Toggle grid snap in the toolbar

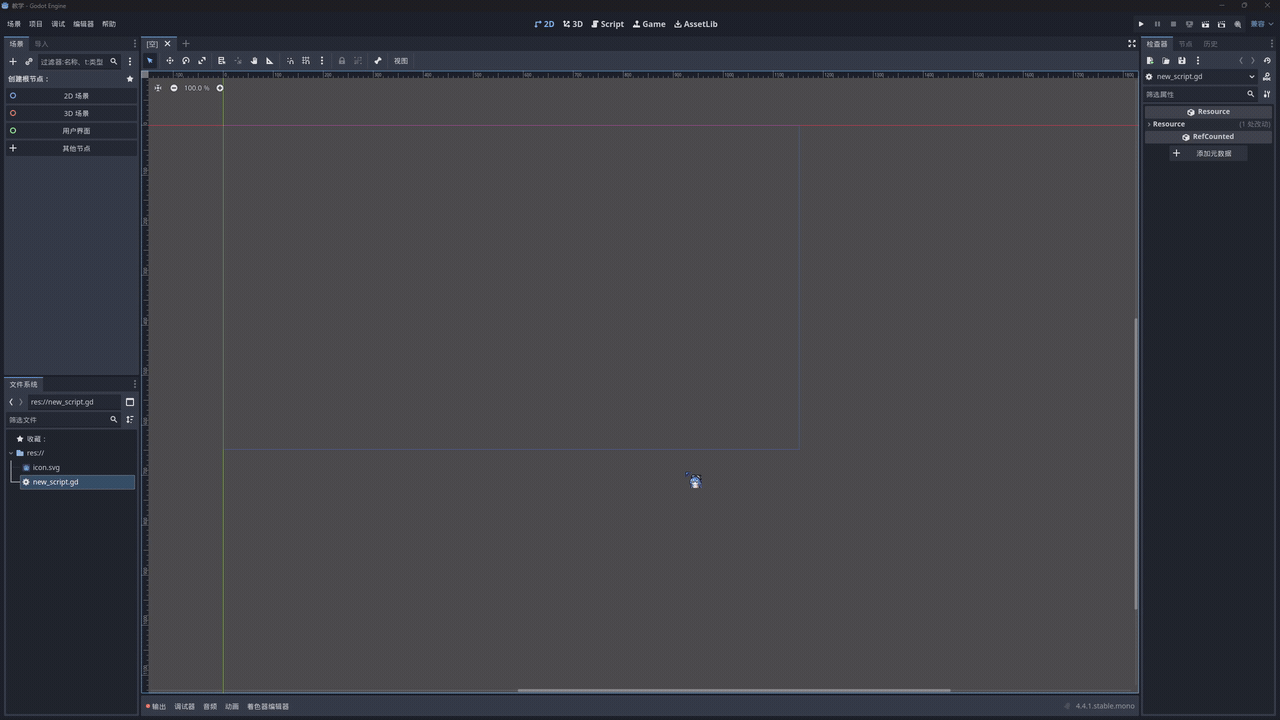[x=306, y=61]
